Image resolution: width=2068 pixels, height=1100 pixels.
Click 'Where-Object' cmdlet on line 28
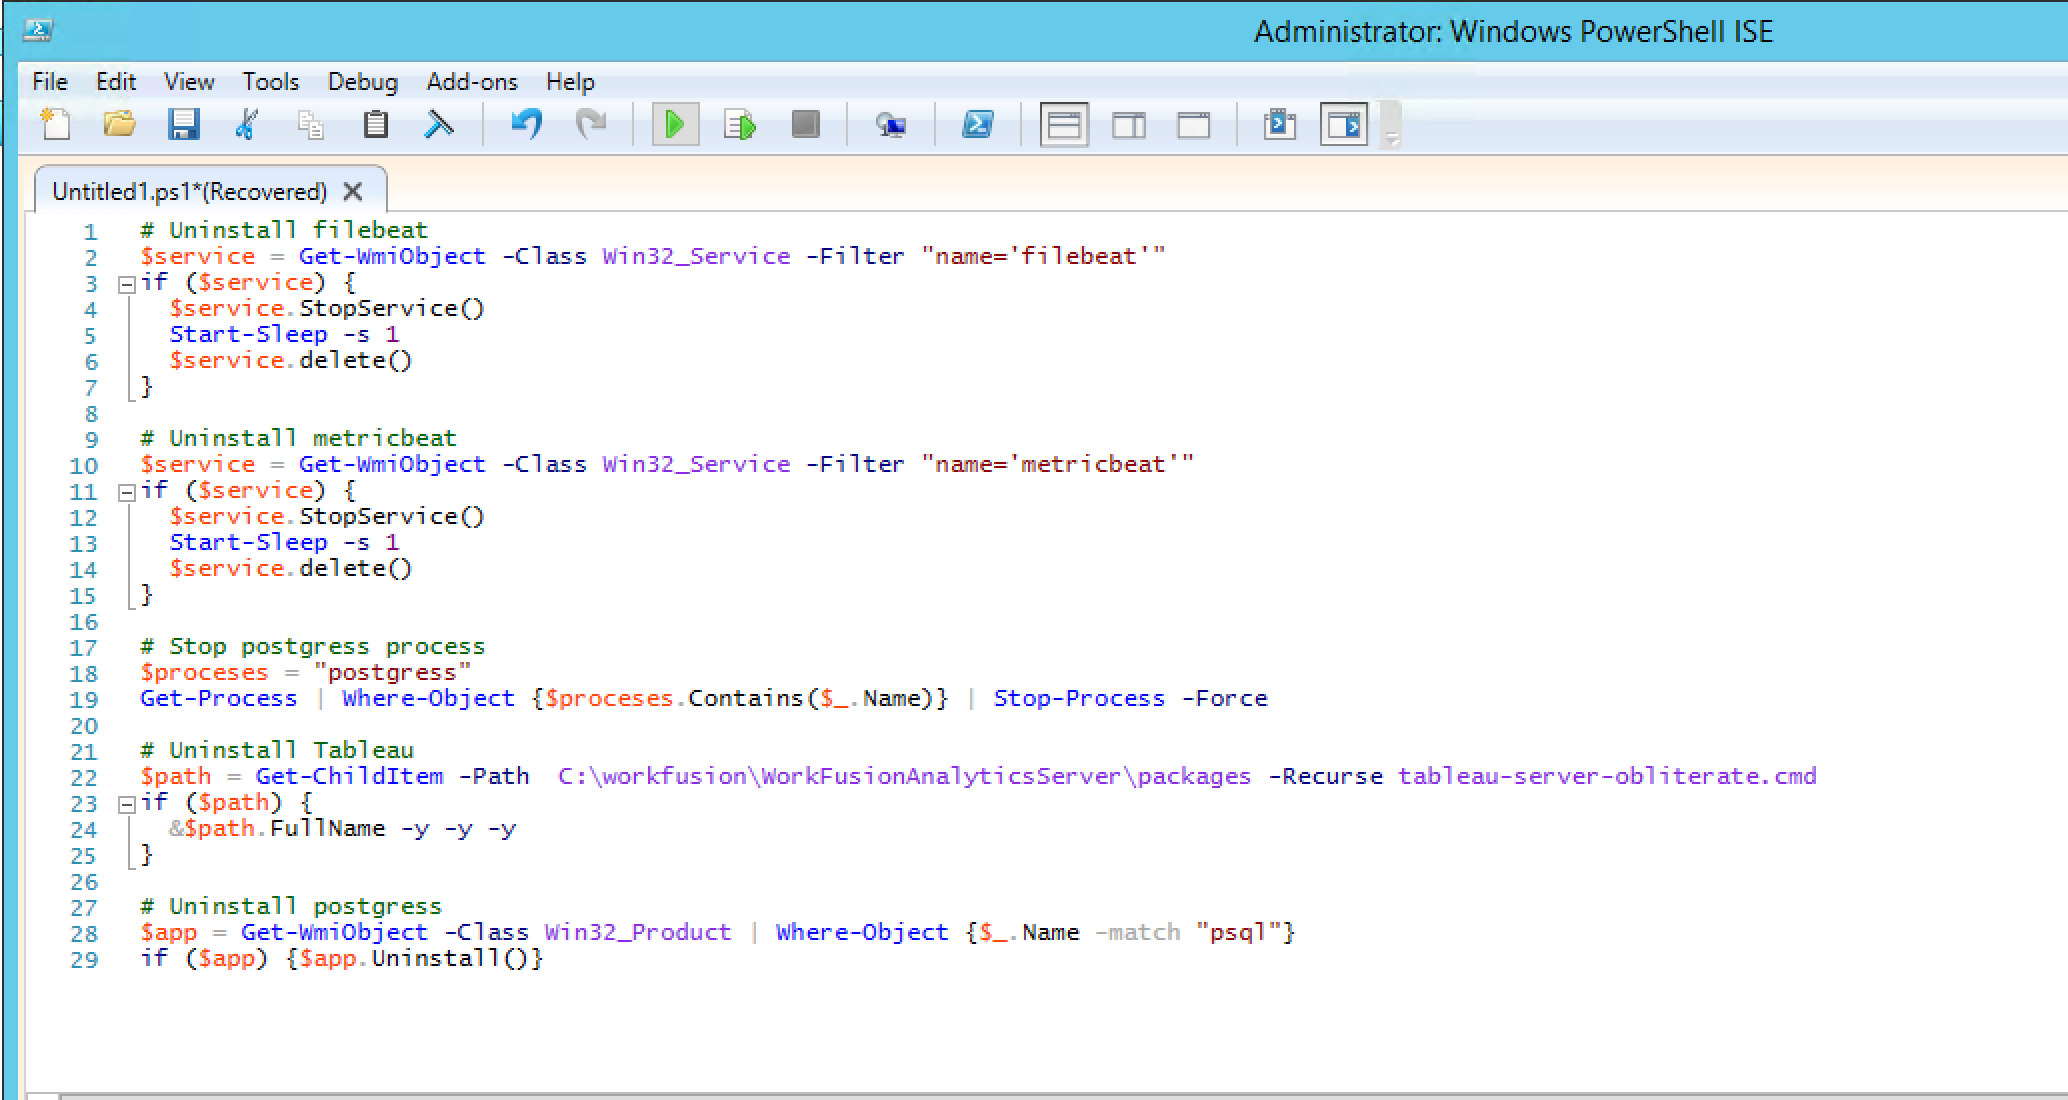tap(862, 932)
